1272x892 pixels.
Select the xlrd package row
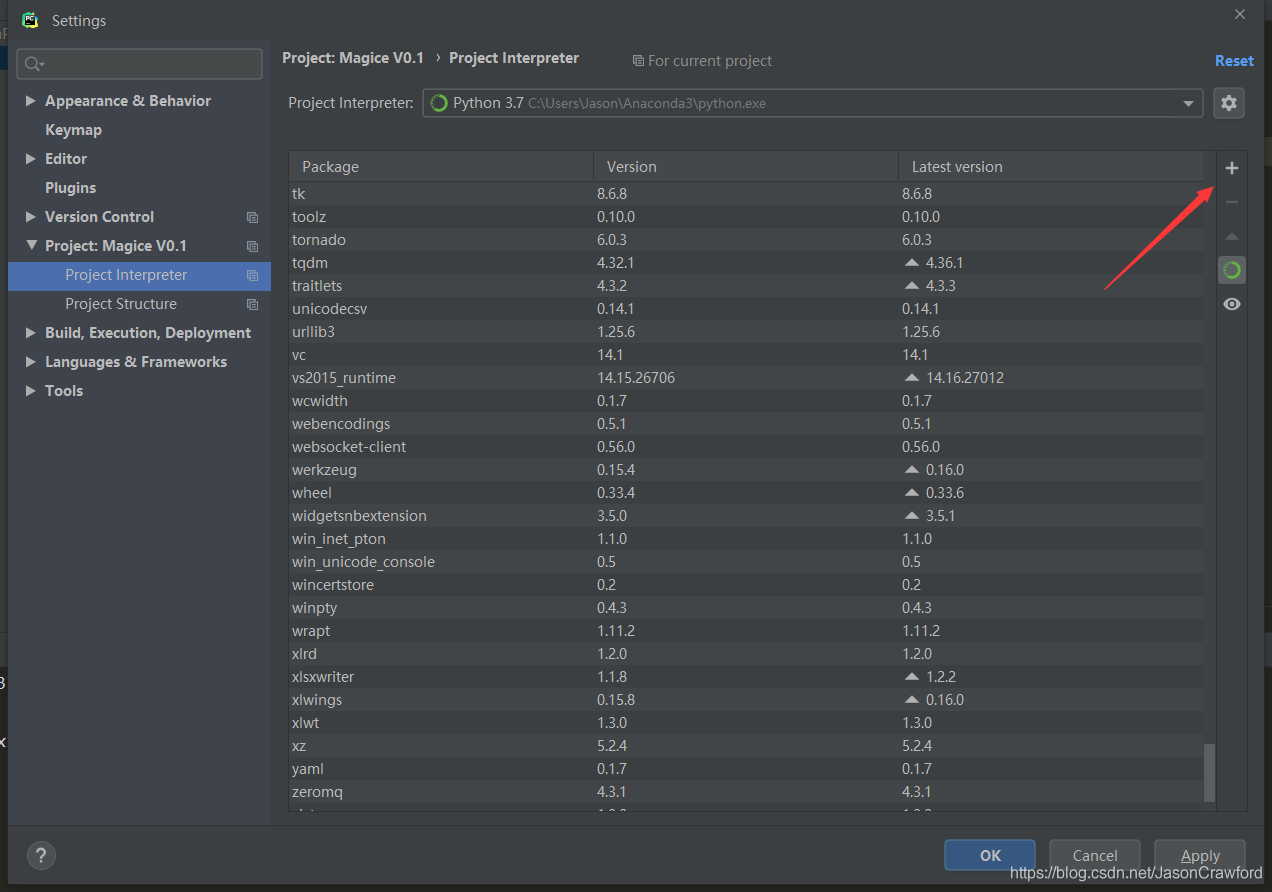[746, 654]
